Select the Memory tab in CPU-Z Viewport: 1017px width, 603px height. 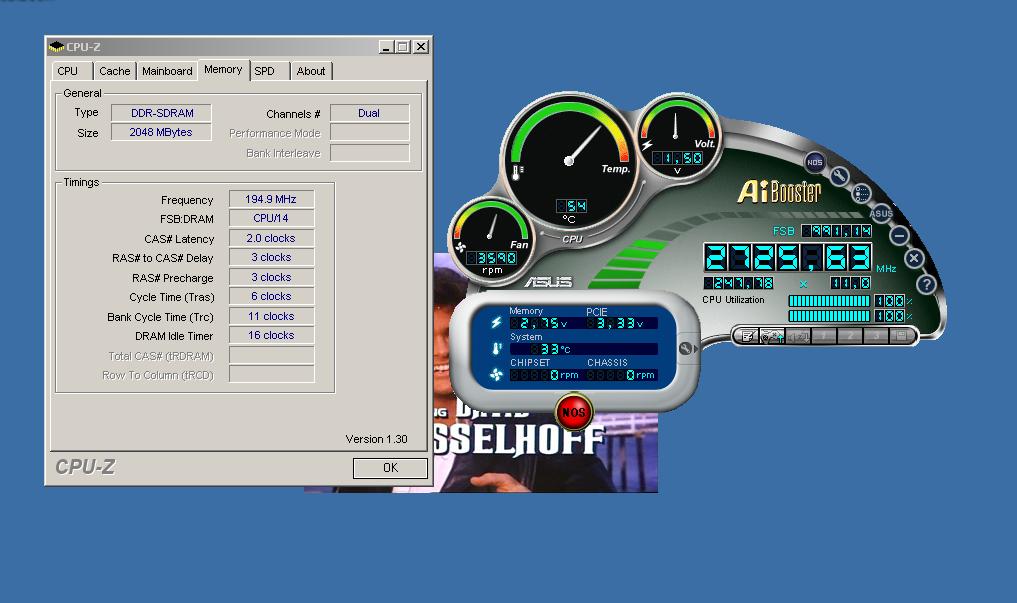223,70
